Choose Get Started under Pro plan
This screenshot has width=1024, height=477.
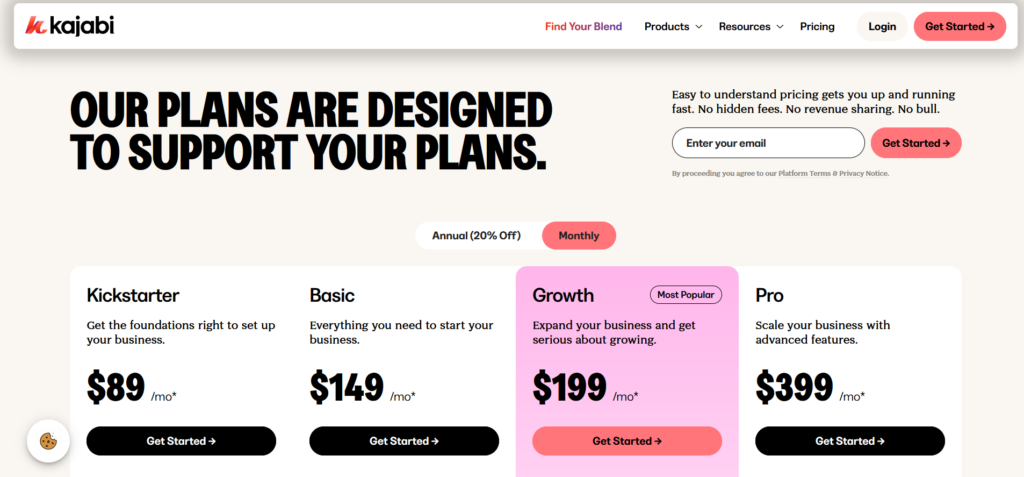(x=850, y=441)
